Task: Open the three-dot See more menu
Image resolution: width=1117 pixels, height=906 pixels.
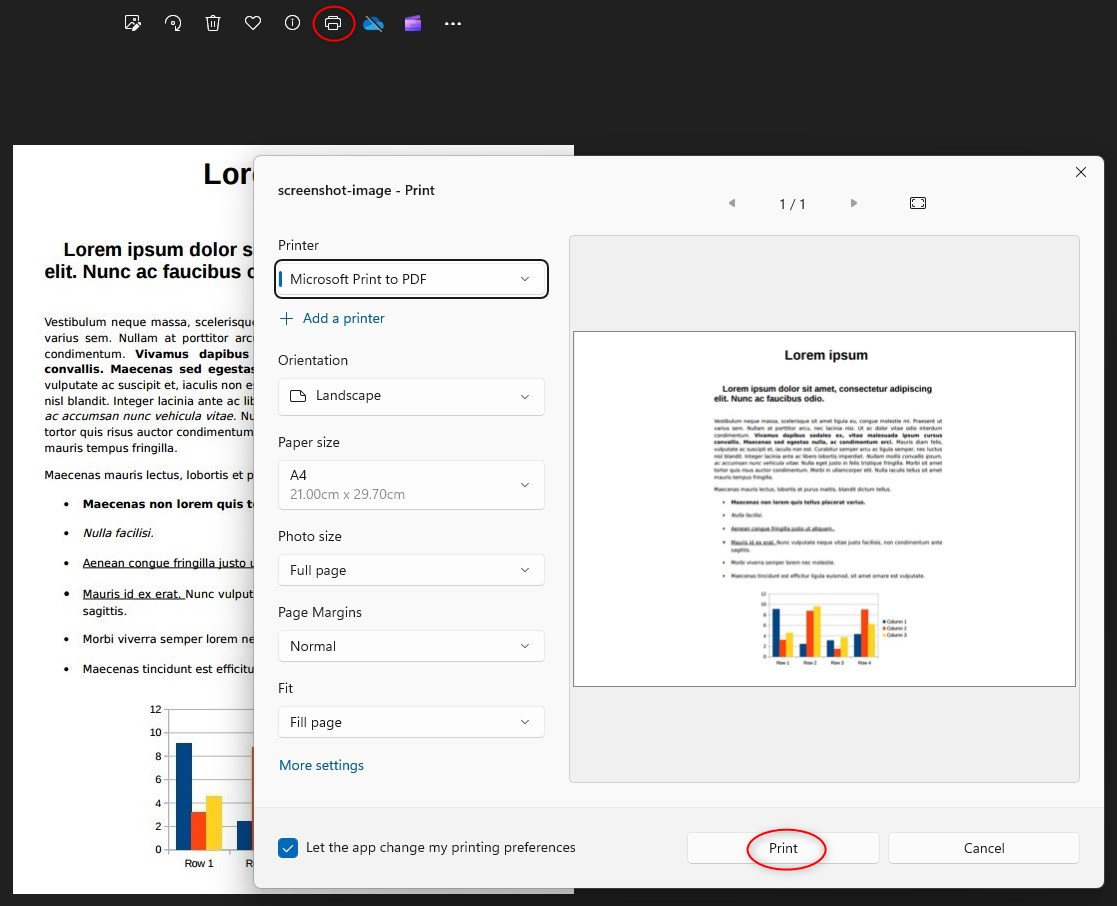Action: [x=453, y=23]
